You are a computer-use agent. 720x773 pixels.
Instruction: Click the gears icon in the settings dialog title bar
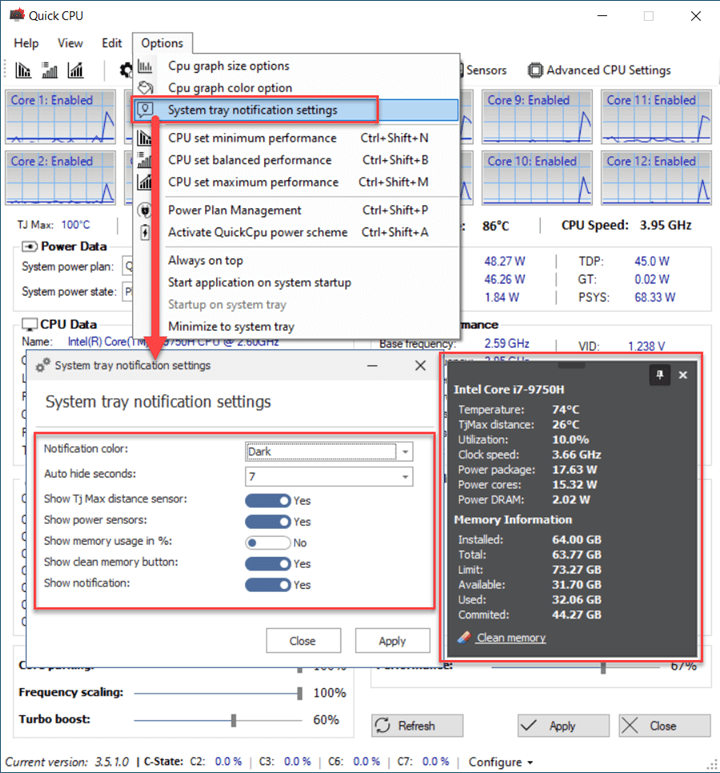(x=43, y=365)
